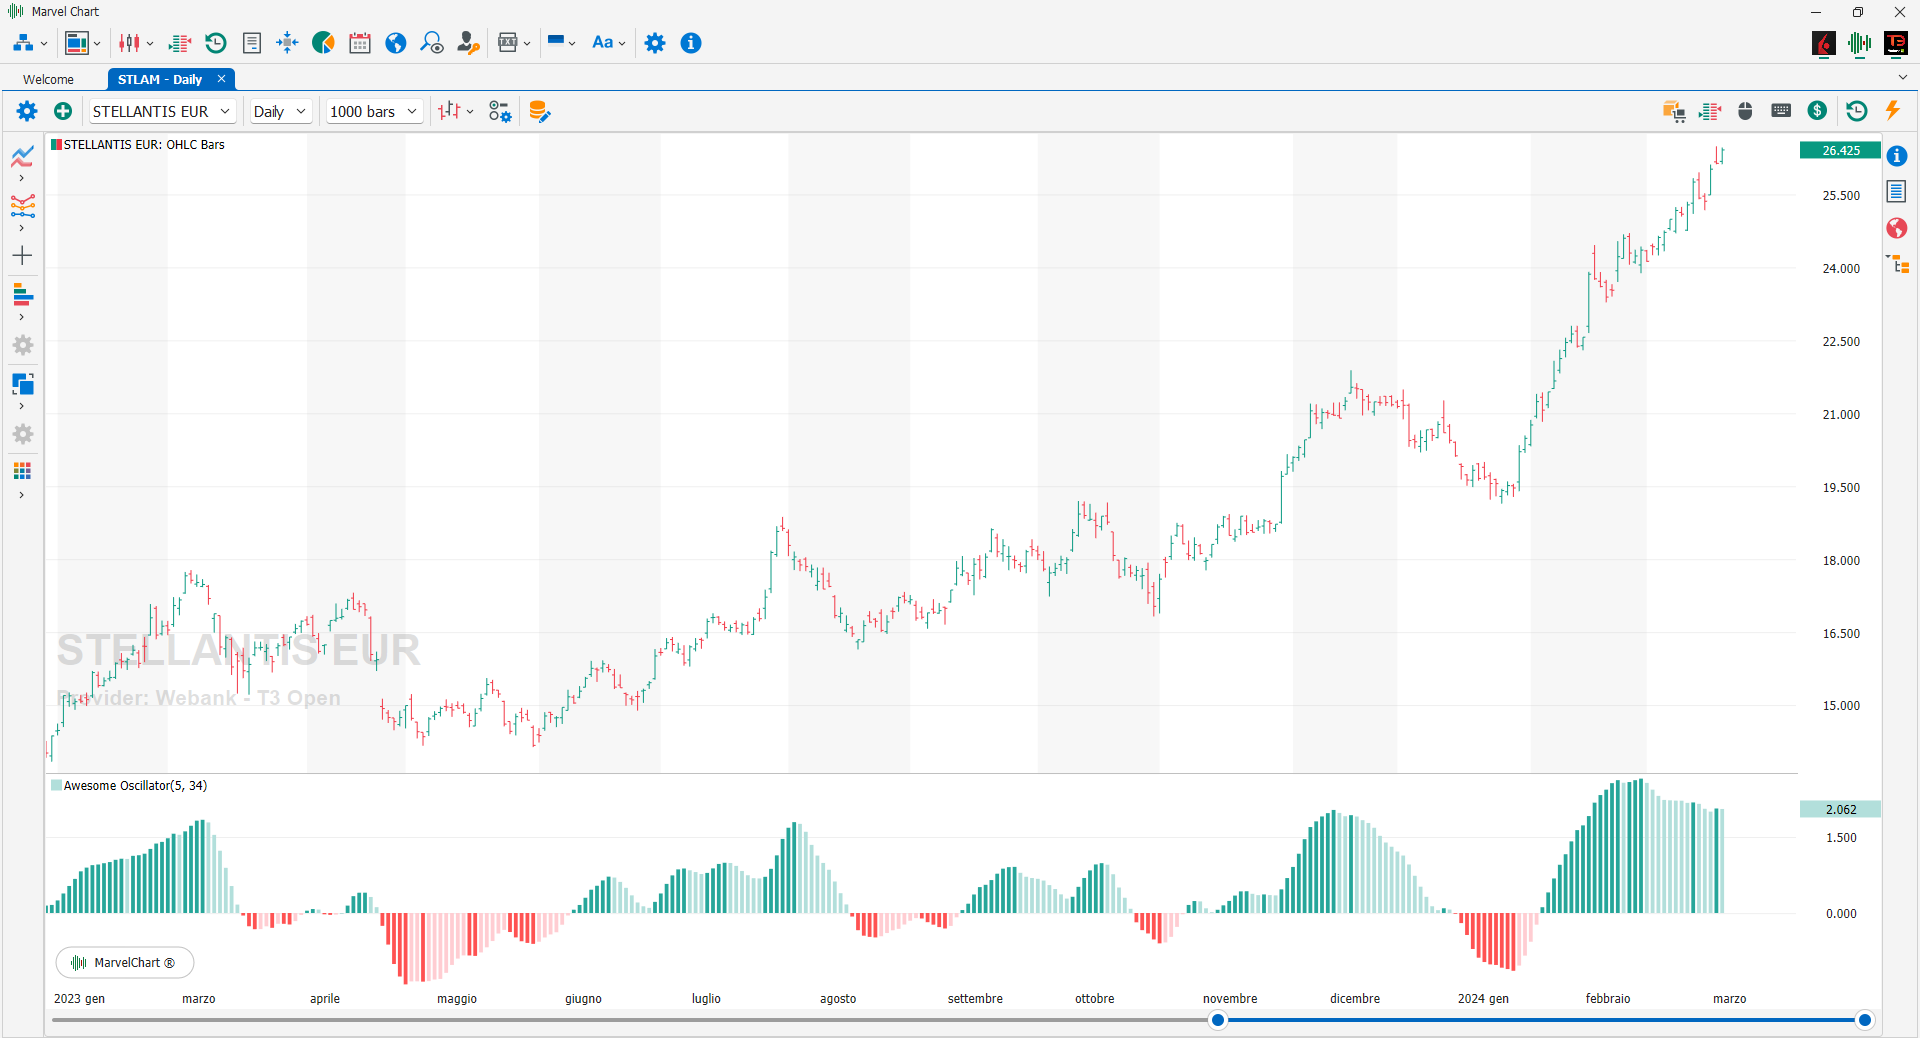Open the STELLANTIS EUR symbol dropdown
The image size is (1920, 1038).
[162, 111]
